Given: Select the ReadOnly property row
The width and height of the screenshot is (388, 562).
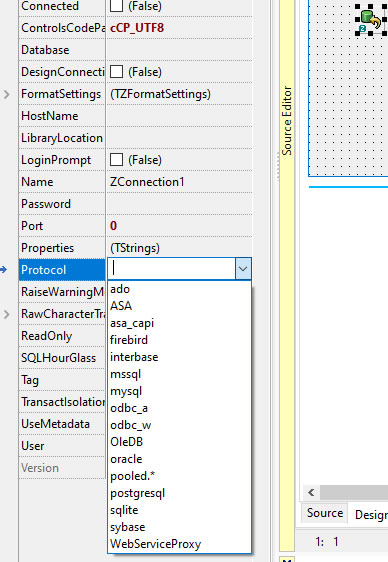Looking at the screenshot, I should coord(62,336).
